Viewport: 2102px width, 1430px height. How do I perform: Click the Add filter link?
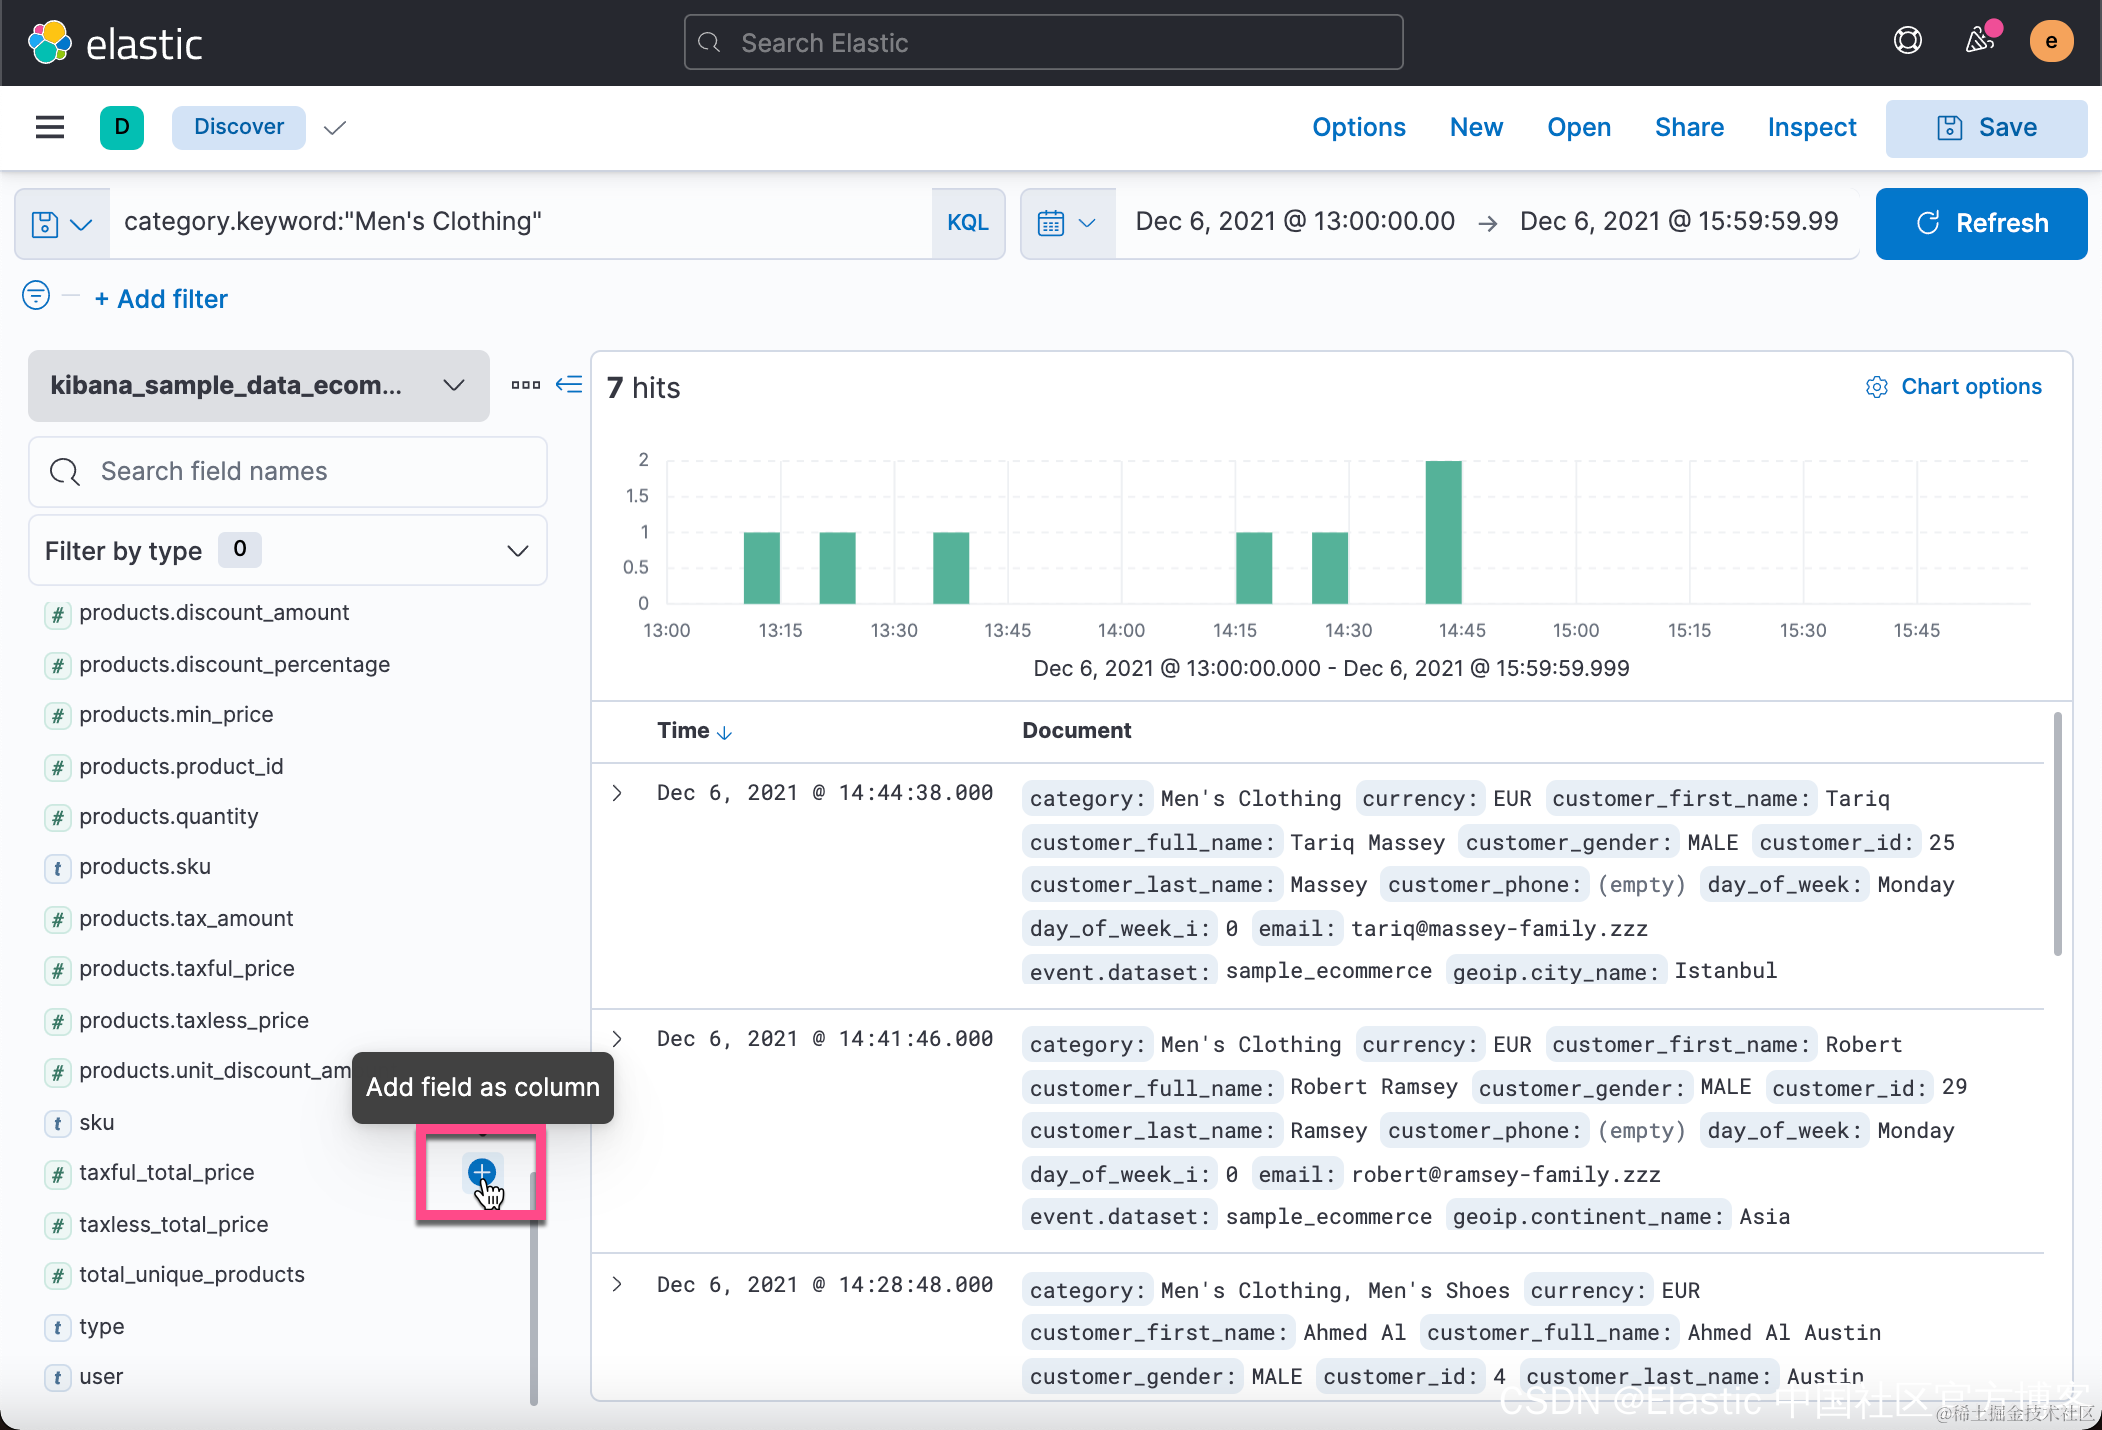161,299
